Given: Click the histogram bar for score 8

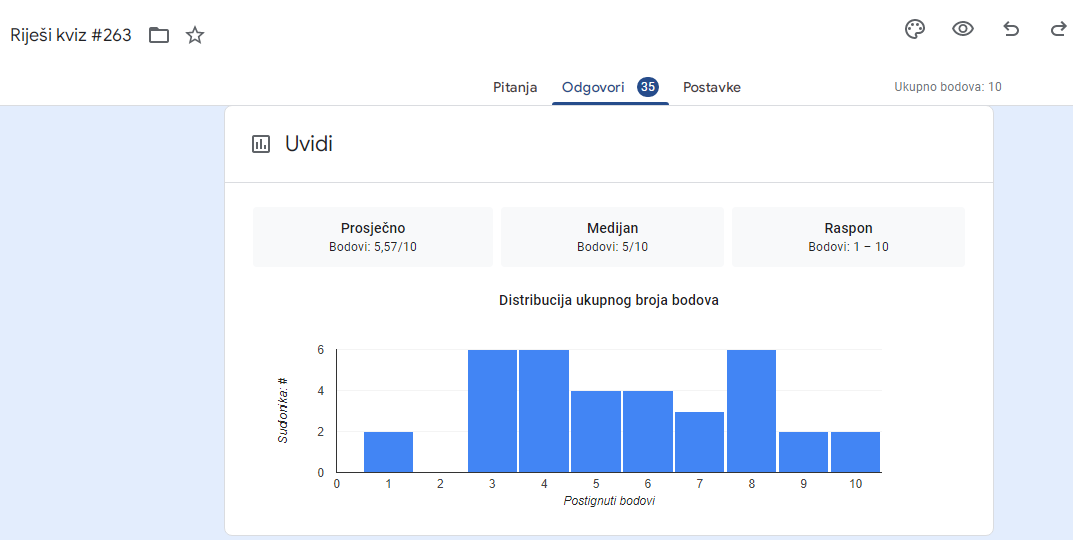Looking at the screenshot, I should (x=751, y=411).
